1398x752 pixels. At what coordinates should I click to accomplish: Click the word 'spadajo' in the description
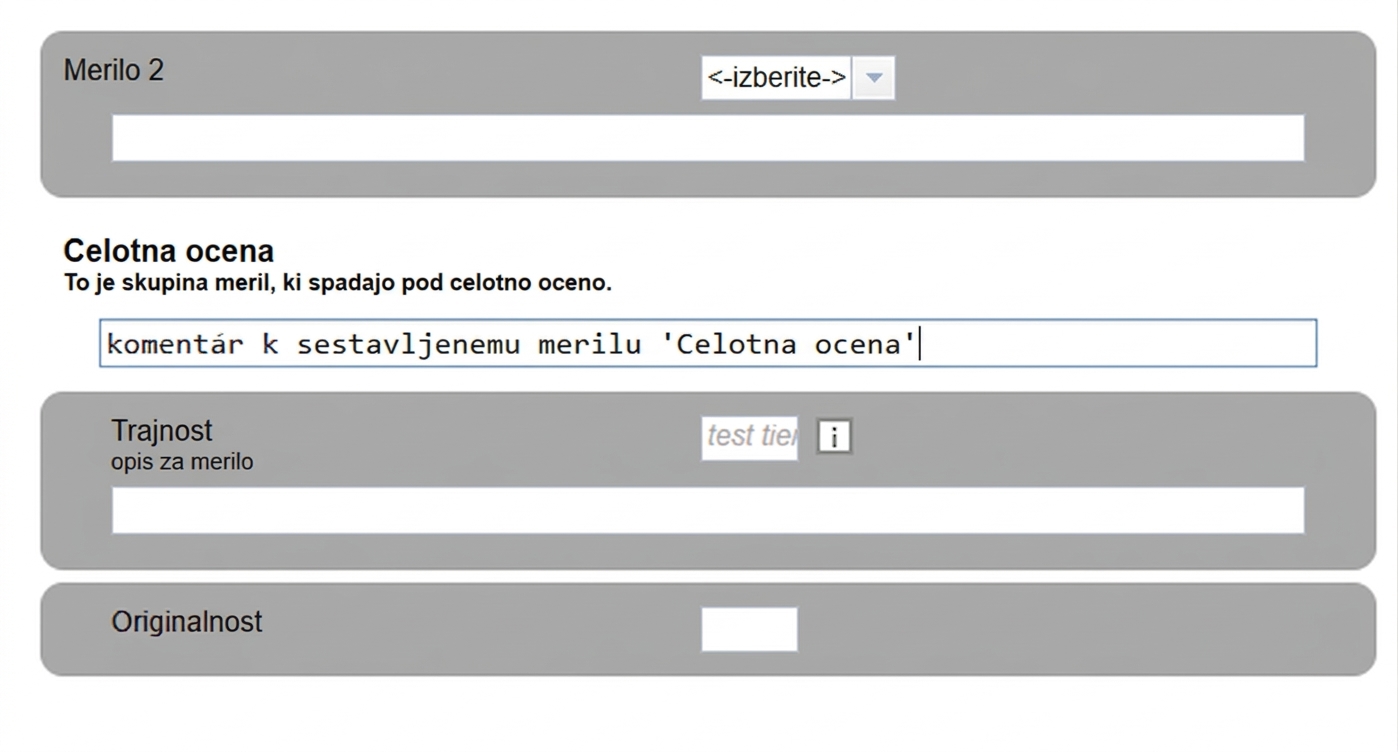[363, 283]
